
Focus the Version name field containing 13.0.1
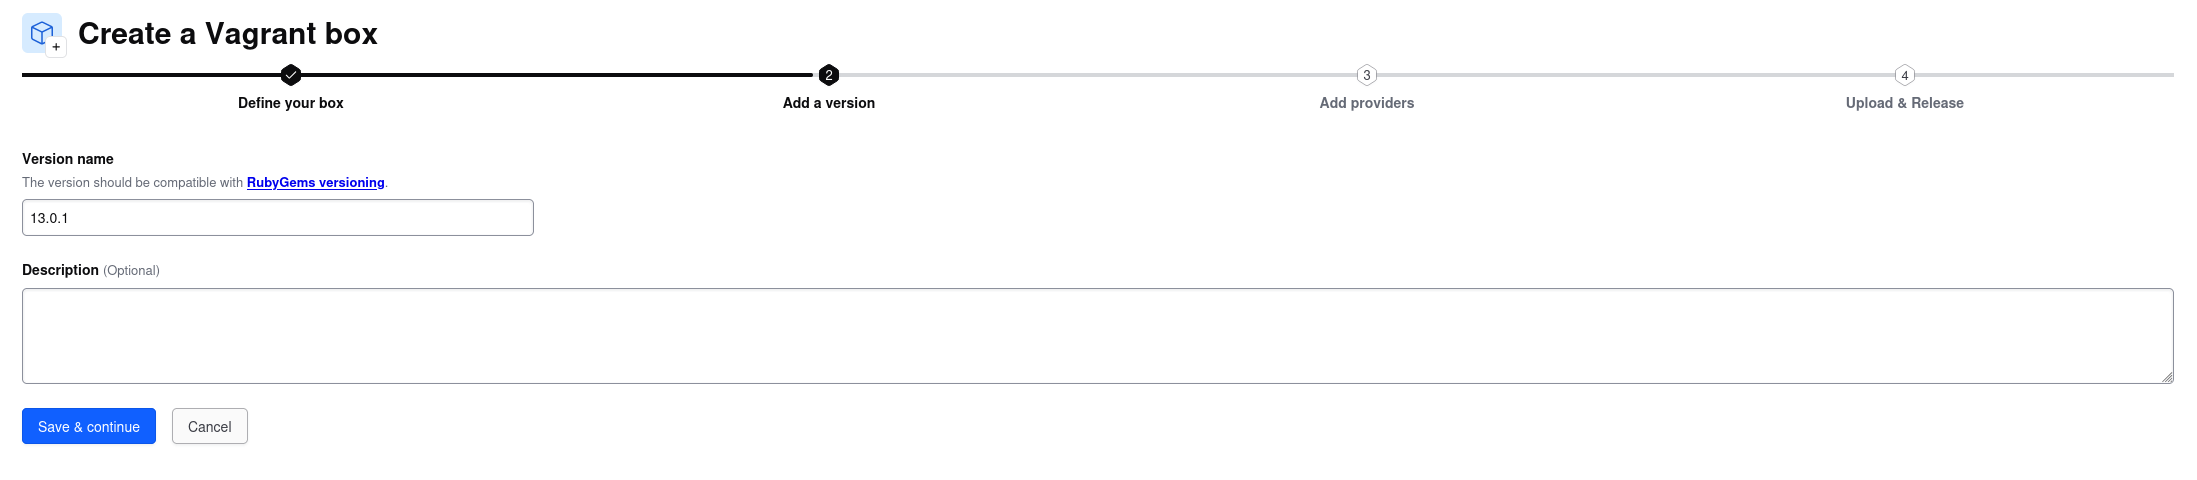point(278,218)
